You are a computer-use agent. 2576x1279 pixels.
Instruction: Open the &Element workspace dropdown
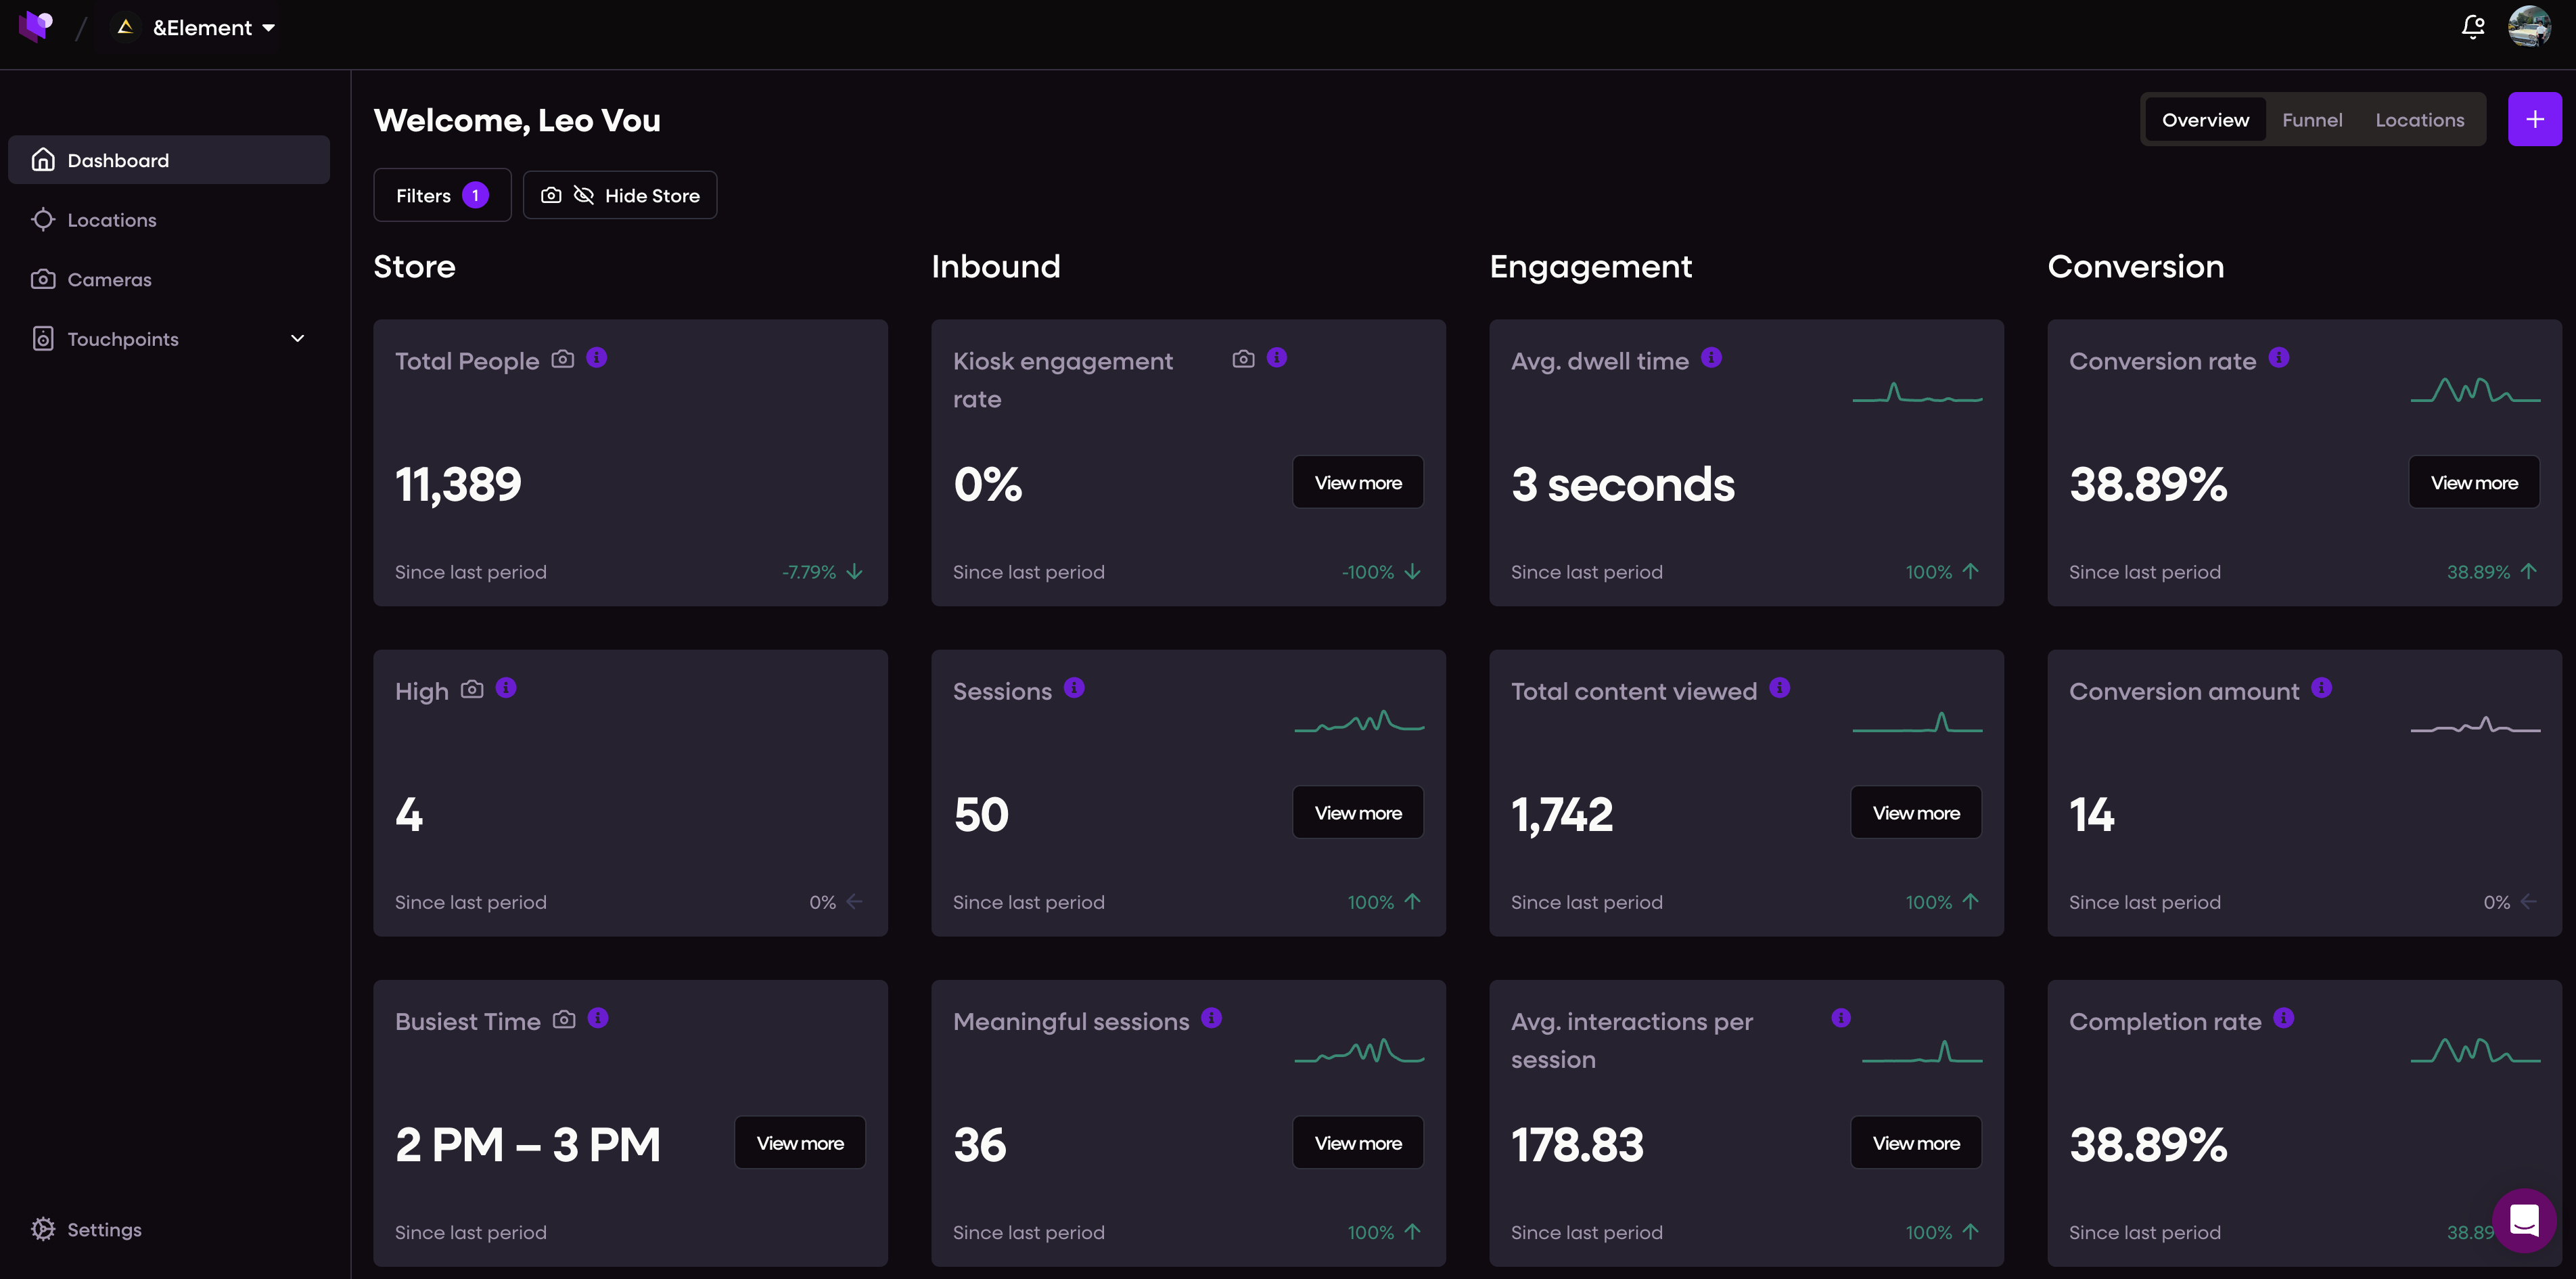coord(195,27)
